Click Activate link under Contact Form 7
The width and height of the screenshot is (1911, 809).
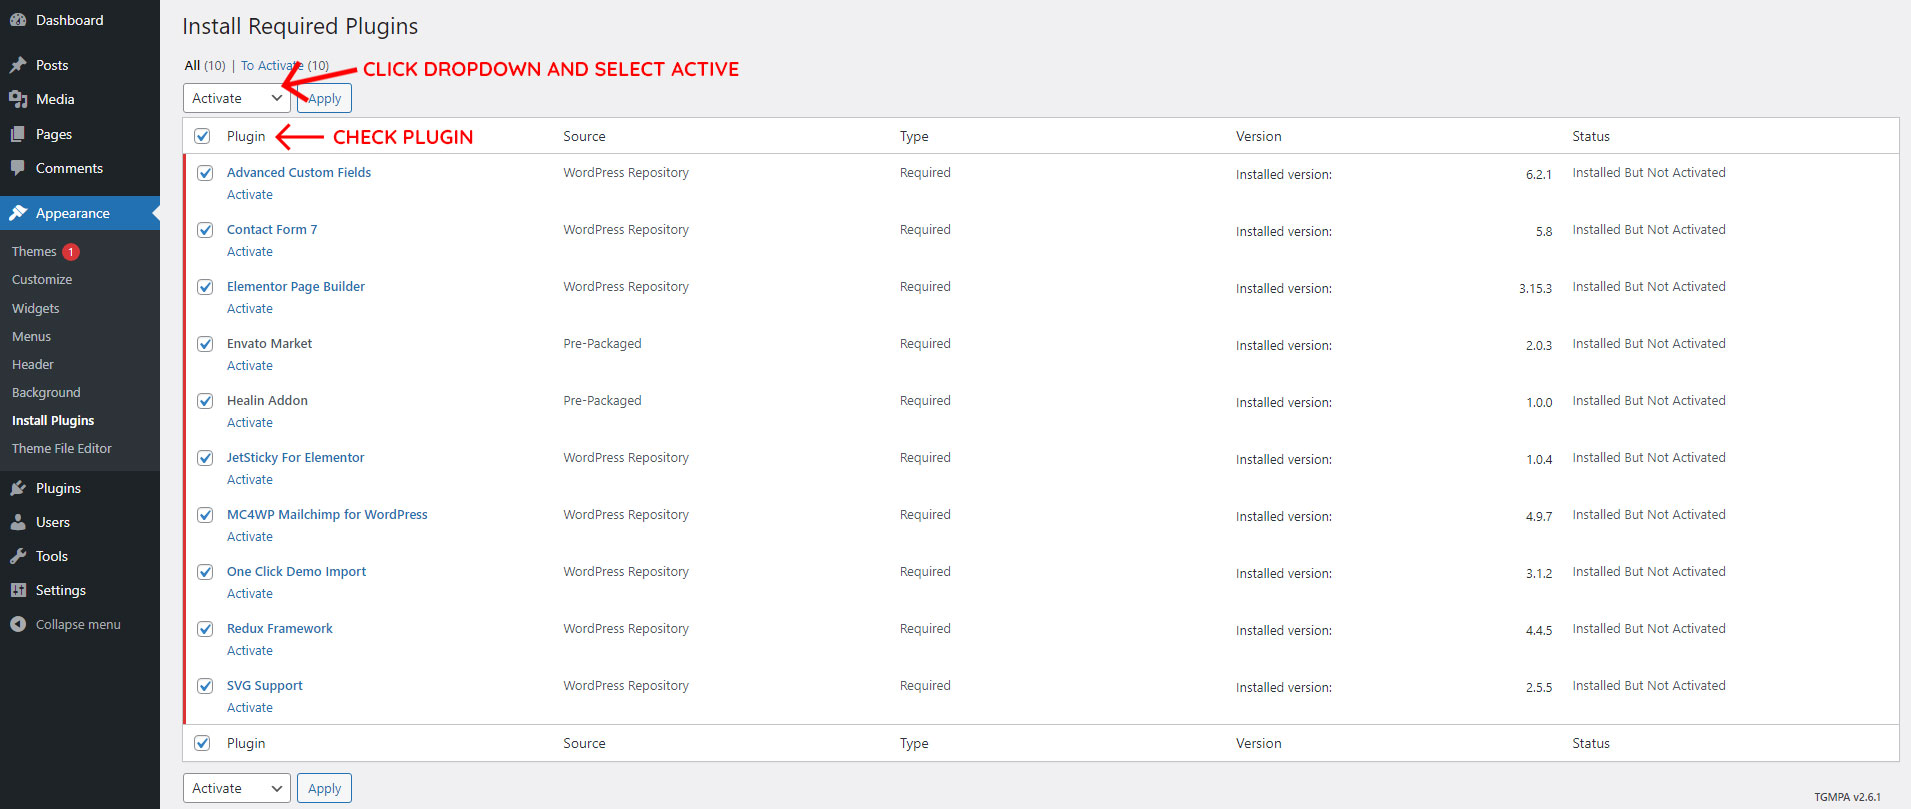(x=250, y=252)
